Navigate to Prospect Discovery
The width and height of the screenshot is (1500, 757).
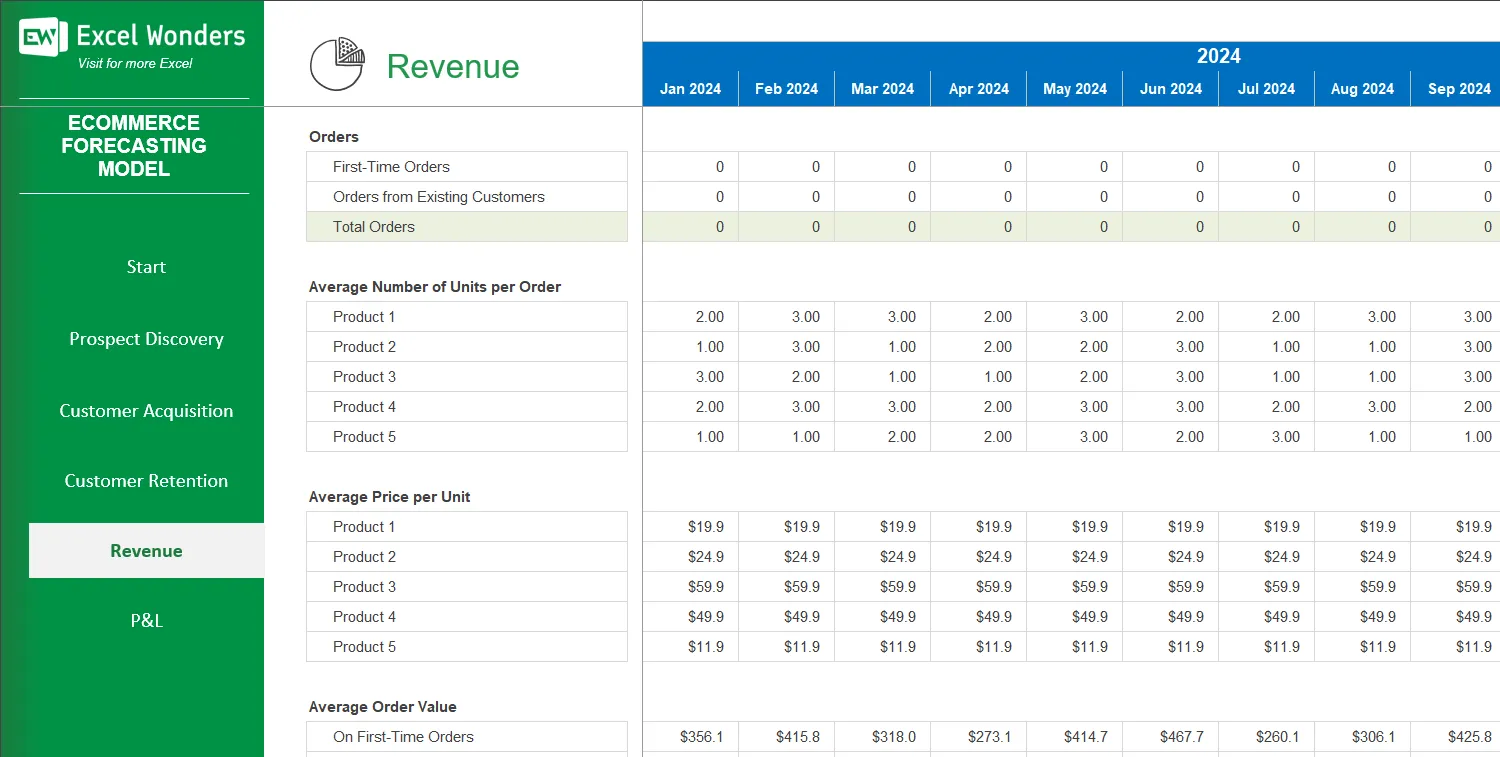[146, 339]
